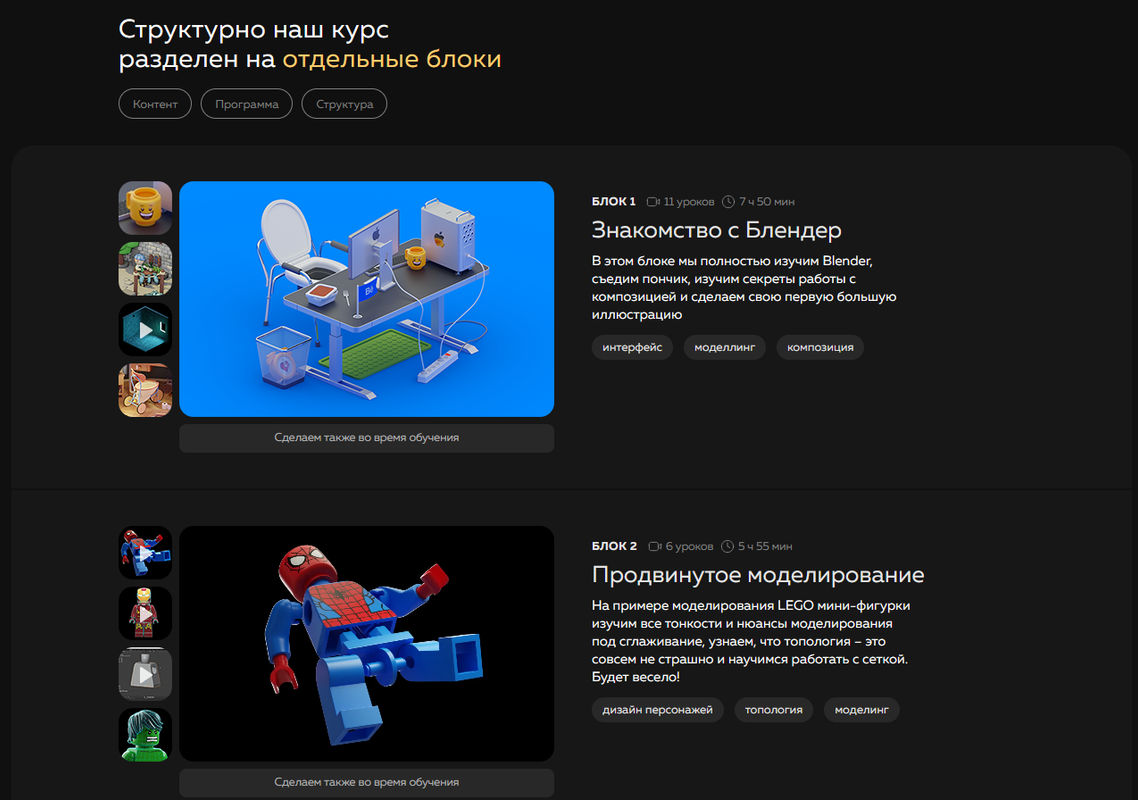Image resolution: width=1138 pixels, height=800 pixels.
Task: Select the Структура tab
Action: click(x=344, y=104)
